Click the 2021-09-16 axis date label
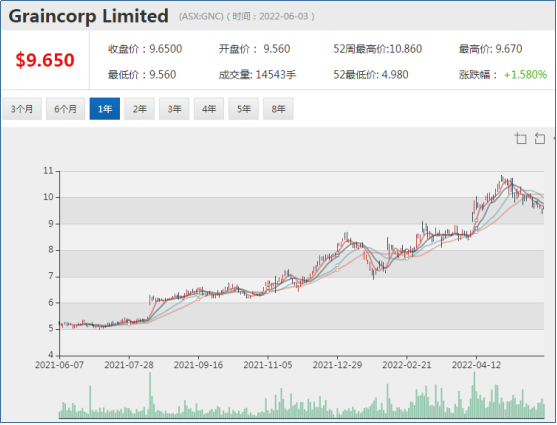This screenshot has width=557, height=425. point(198,365)
